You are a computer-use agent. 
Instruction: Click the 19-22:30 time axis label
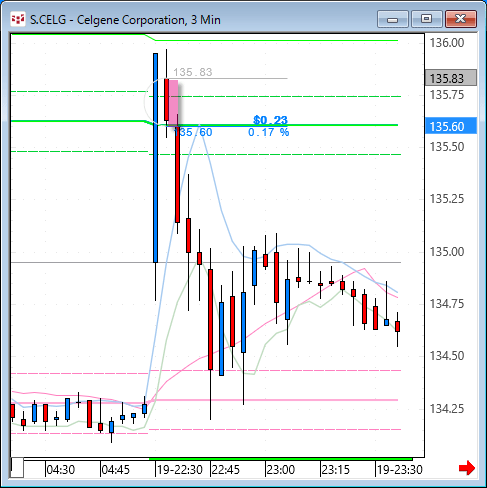180,470
